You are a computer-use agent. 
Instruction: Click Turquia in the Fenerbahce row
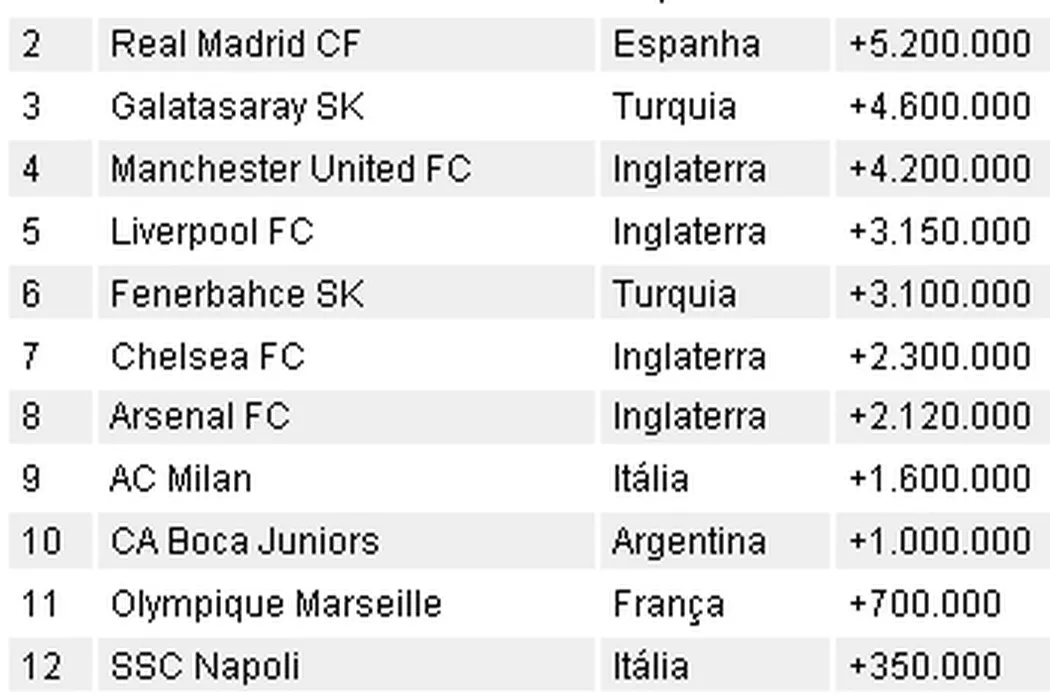point(674,294)
